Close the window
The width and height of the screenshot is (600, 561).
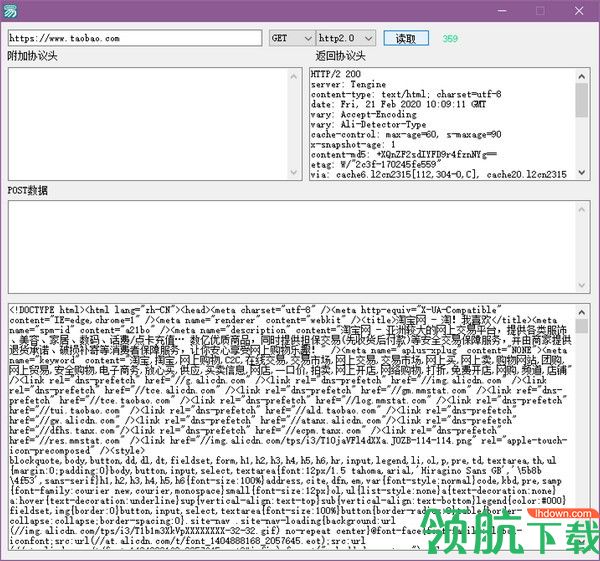coord(579,11)
